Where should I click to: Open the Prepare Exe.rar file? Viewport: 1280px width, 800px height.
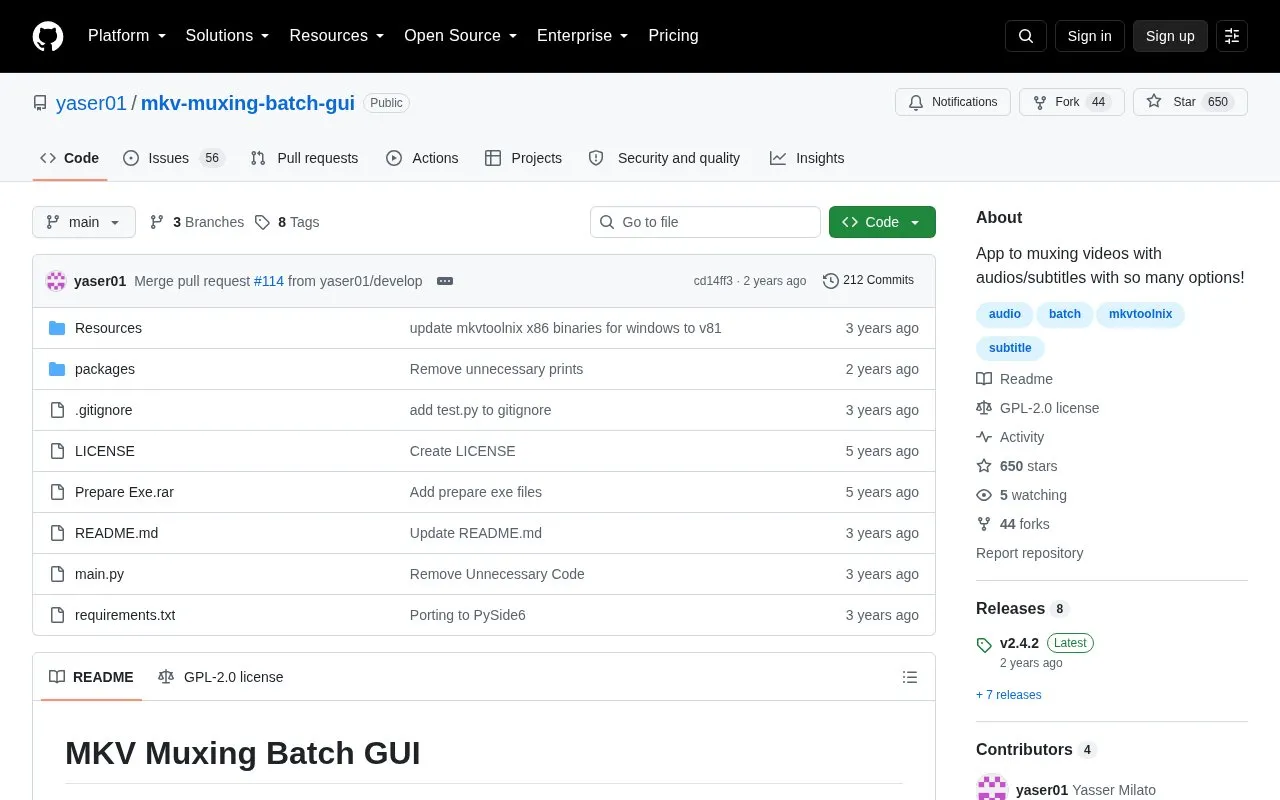click(x=124, y=492)
